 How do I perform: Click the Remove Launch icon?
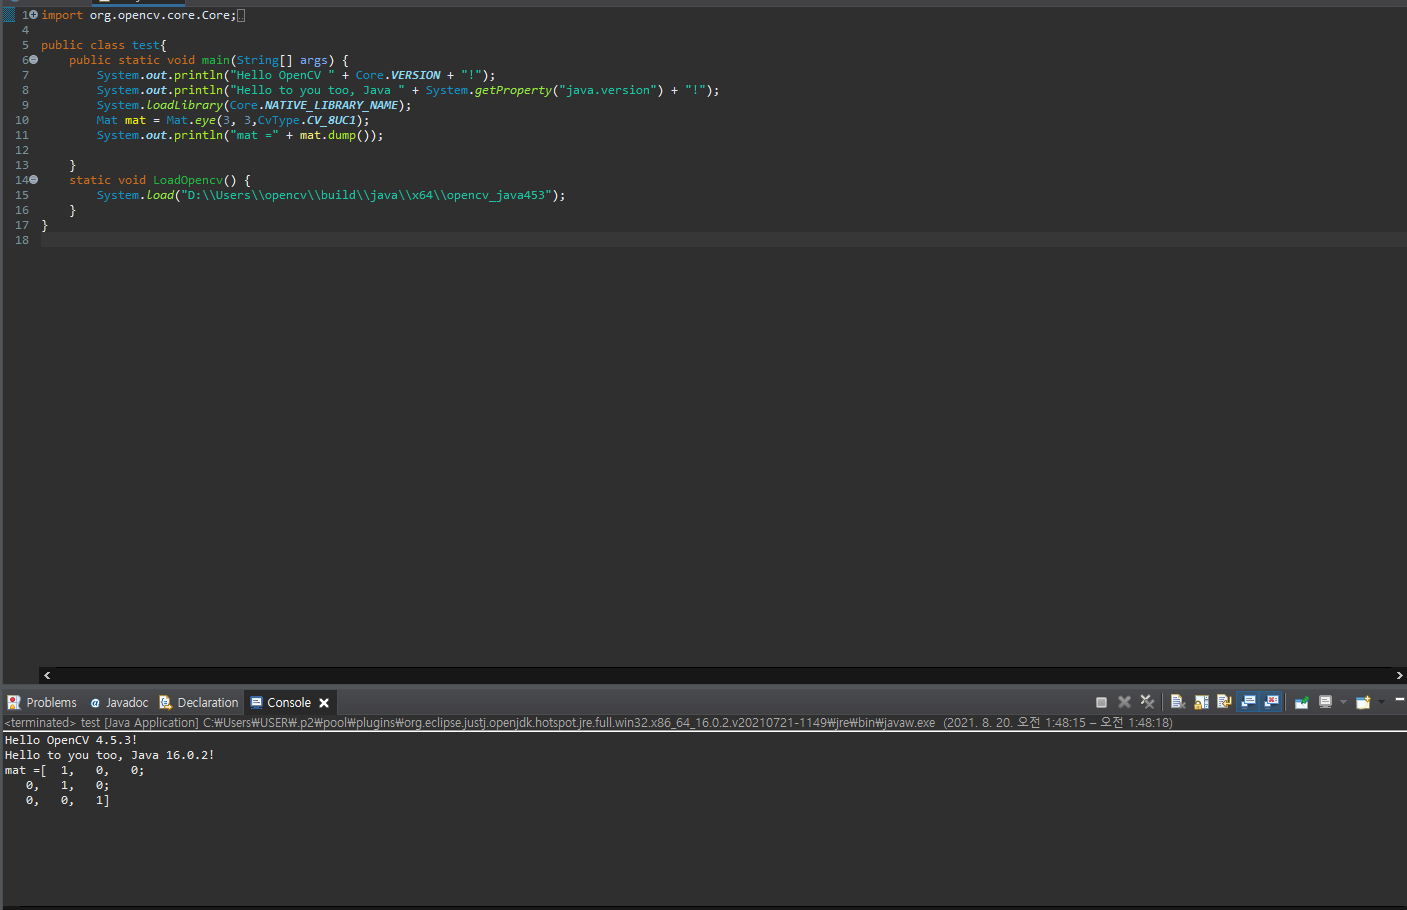1124,702
